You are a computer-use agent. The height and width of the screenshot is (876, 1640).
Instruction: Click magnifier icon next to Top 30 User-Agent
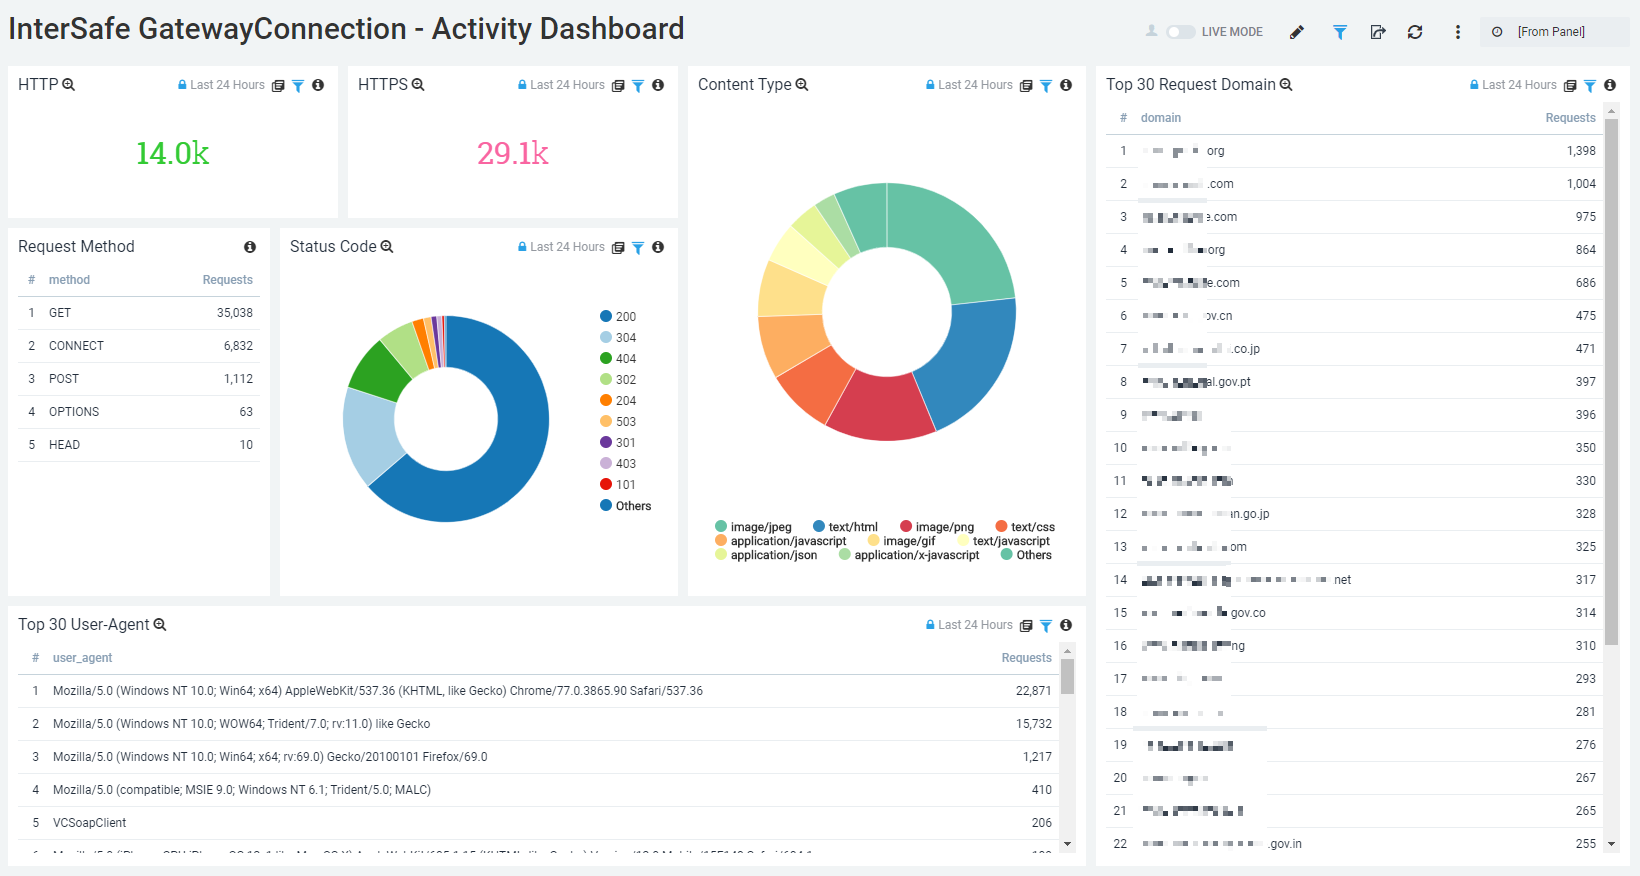click(x=159, y=625)
